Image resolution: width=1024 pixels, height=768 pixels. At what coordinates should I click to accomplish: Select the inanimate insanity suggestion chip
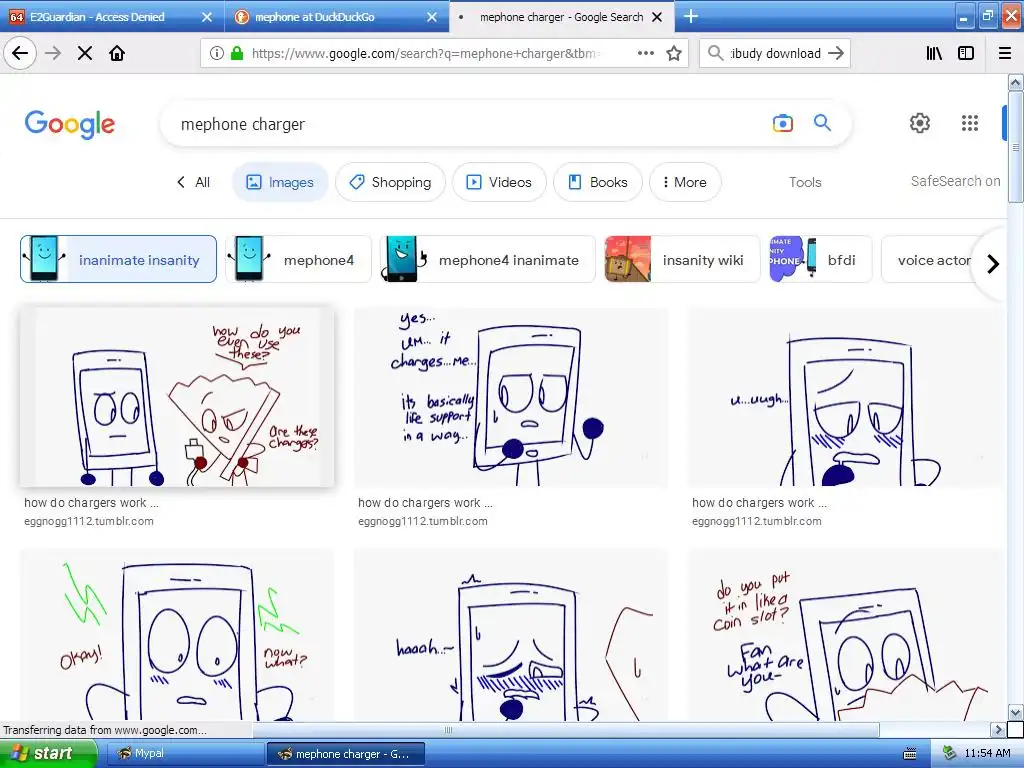tap(118, 259)
